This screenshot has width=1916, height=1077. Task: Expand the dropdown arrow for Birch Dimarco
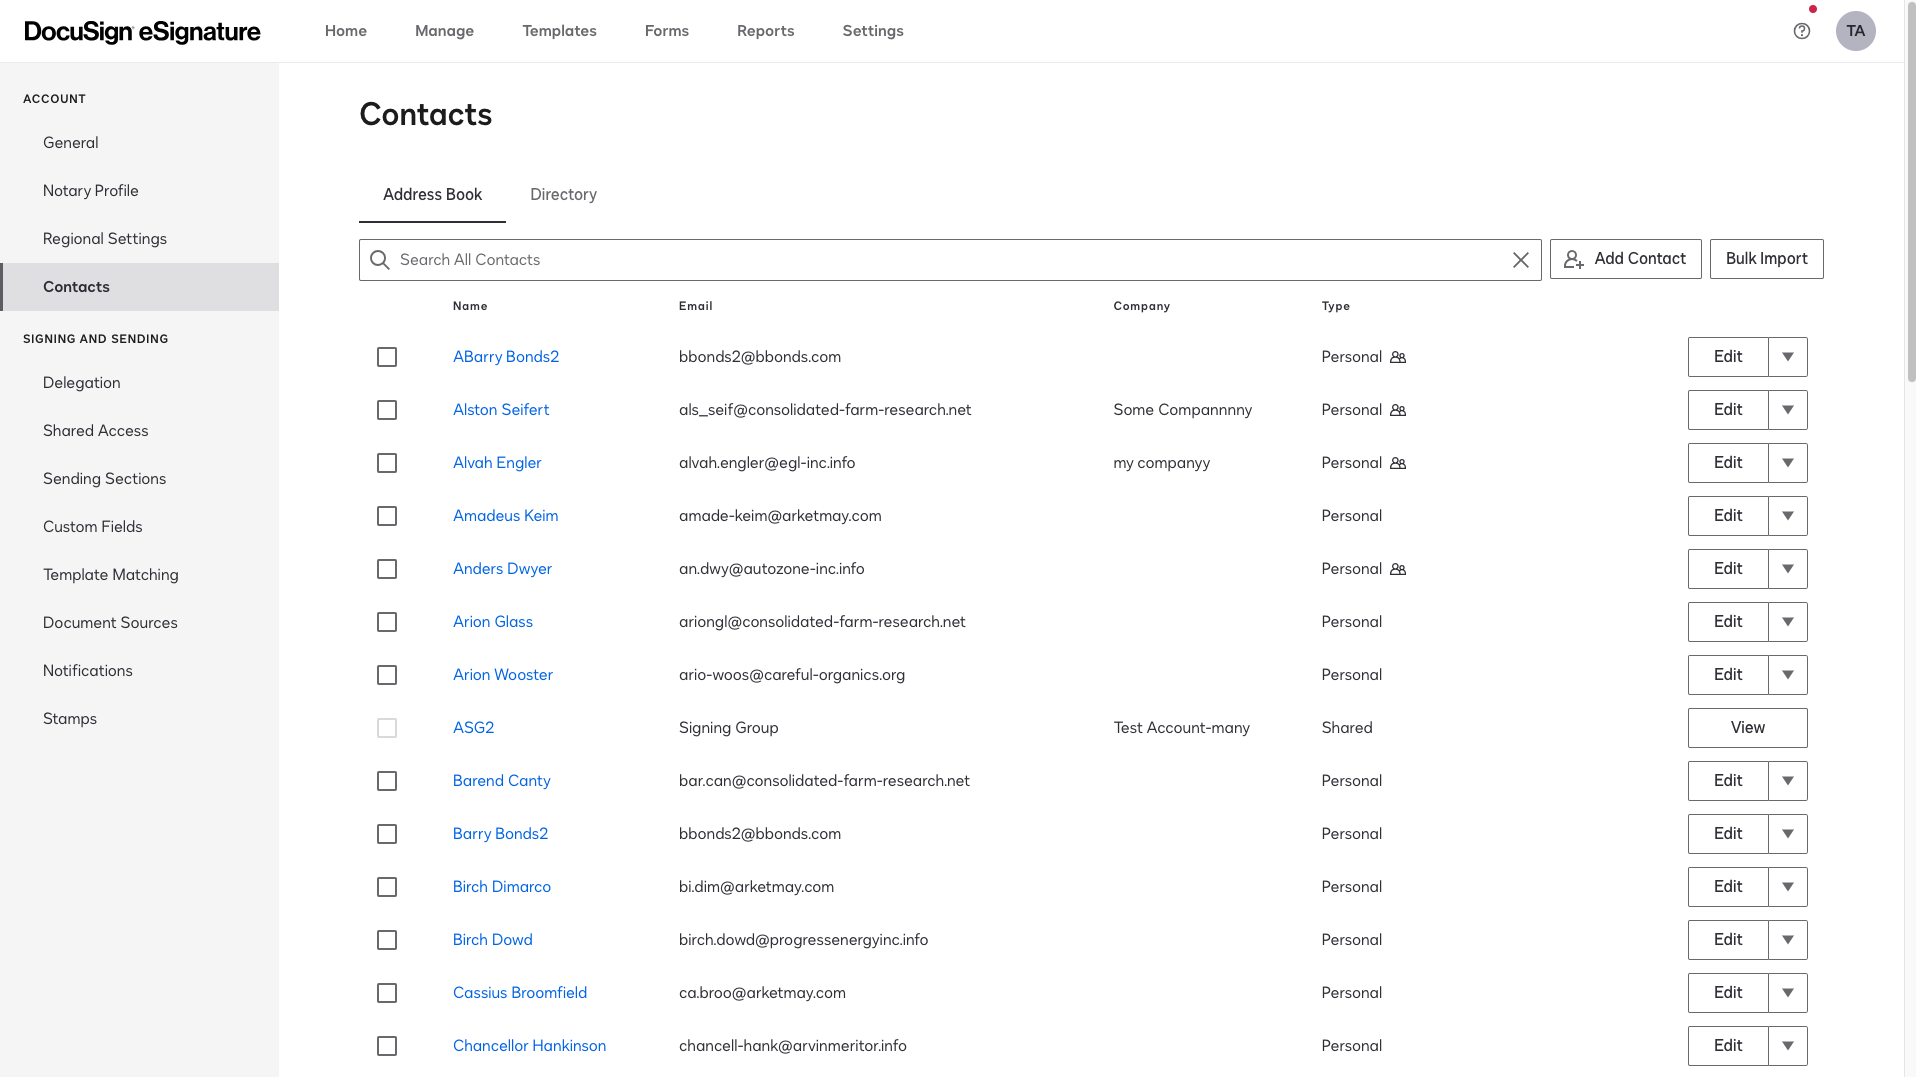pos(1788,887)
